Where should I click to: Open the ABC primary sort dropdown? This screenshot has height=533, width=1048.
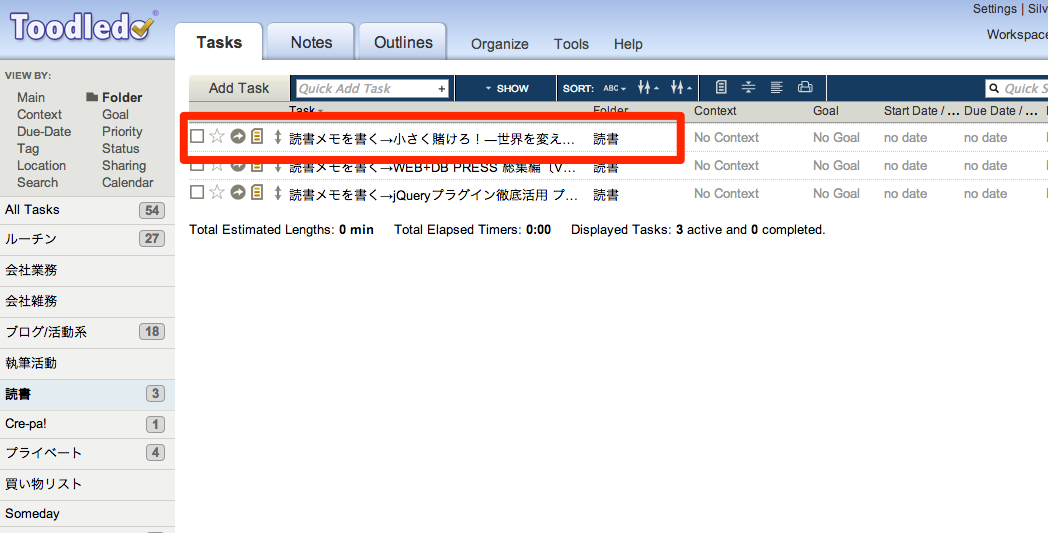614,88
